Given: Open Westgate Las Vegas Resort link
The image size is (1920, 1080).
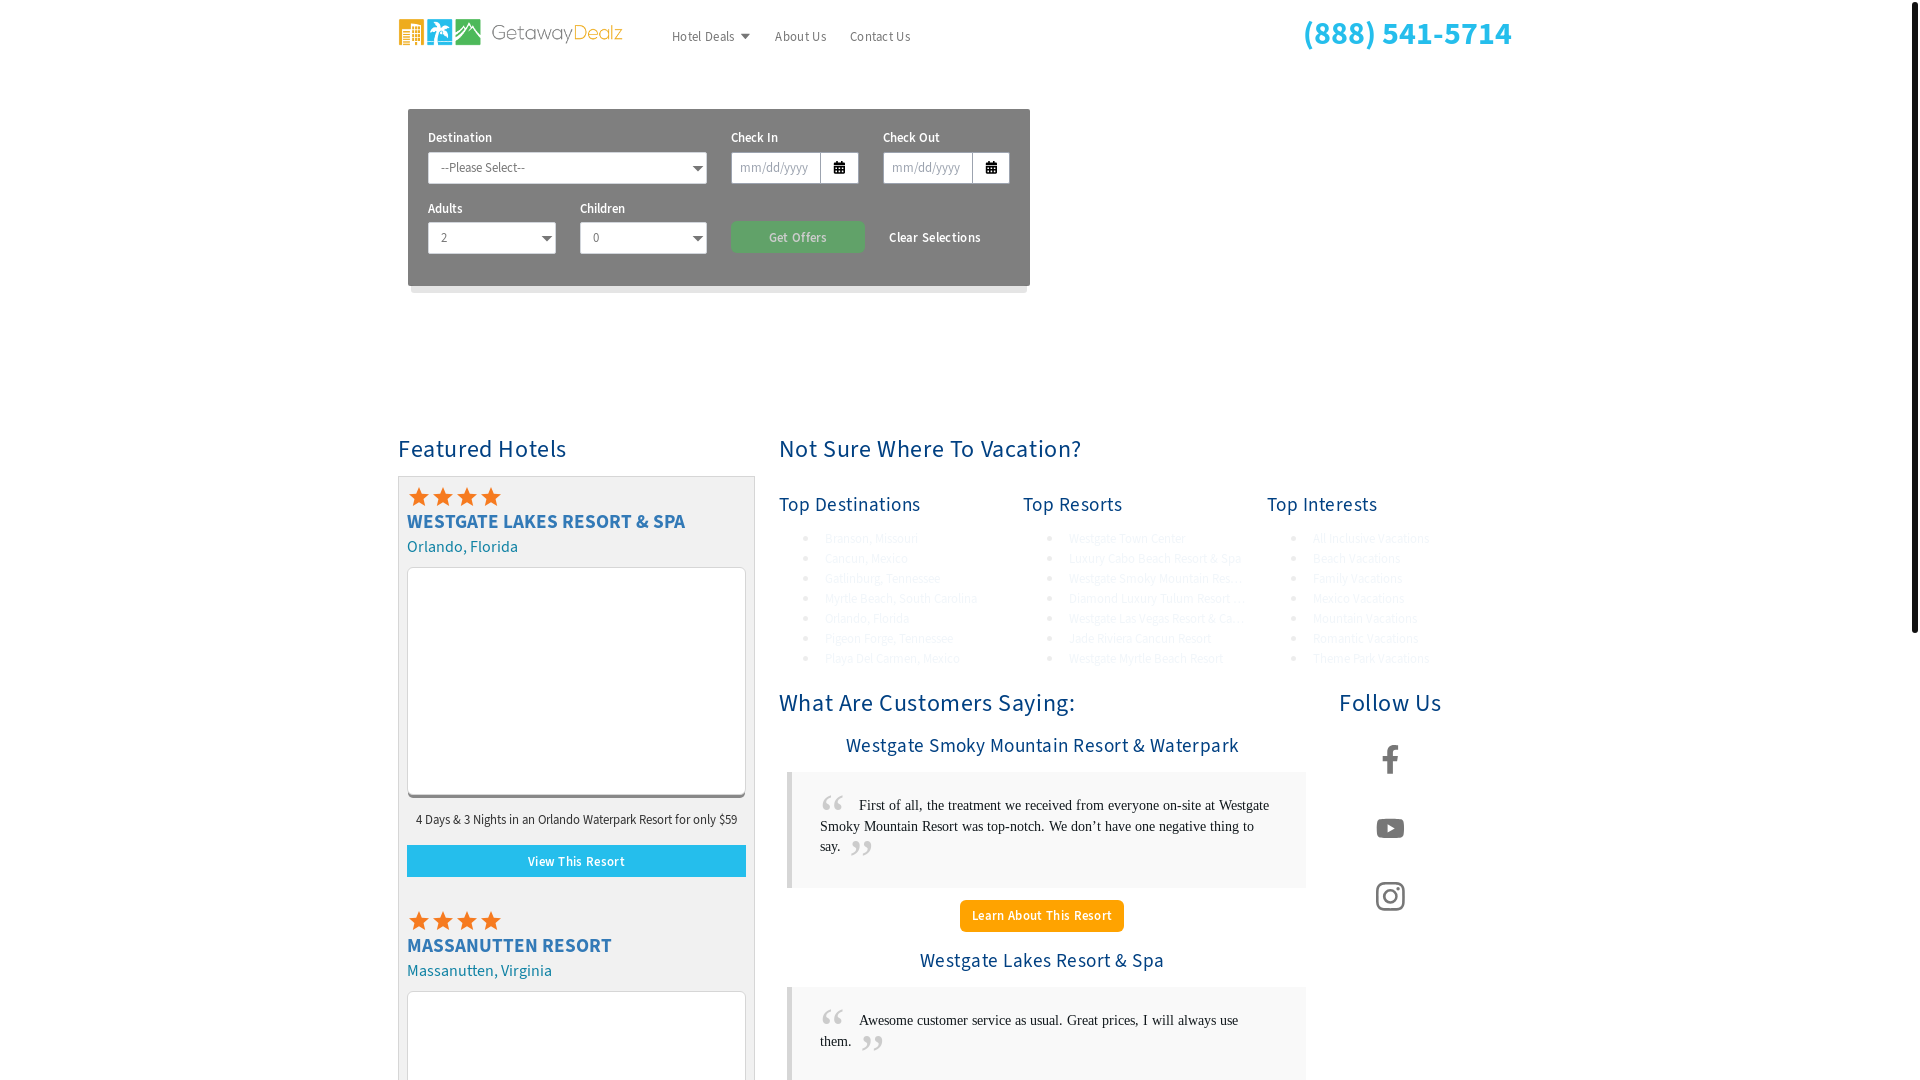Looking at the screenshot, I should click(x=1155, y=619).
